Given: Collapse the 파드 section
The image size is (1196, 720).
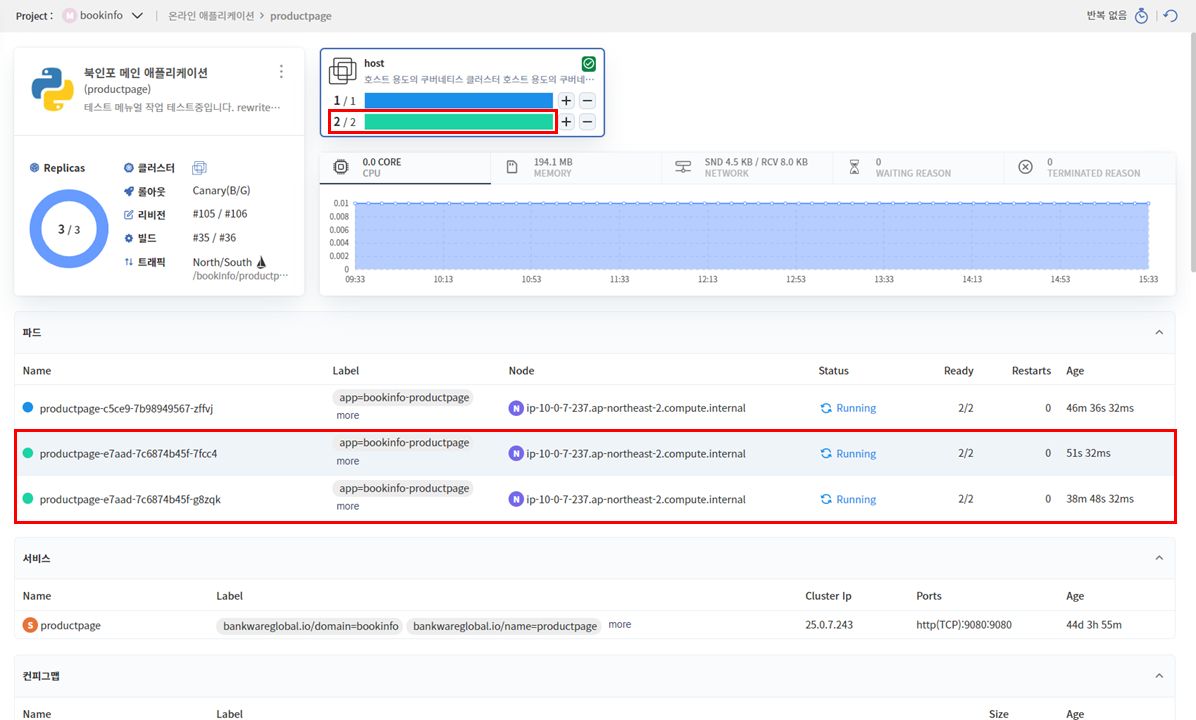Looking at the screenshot, I should click(1159, 333).
